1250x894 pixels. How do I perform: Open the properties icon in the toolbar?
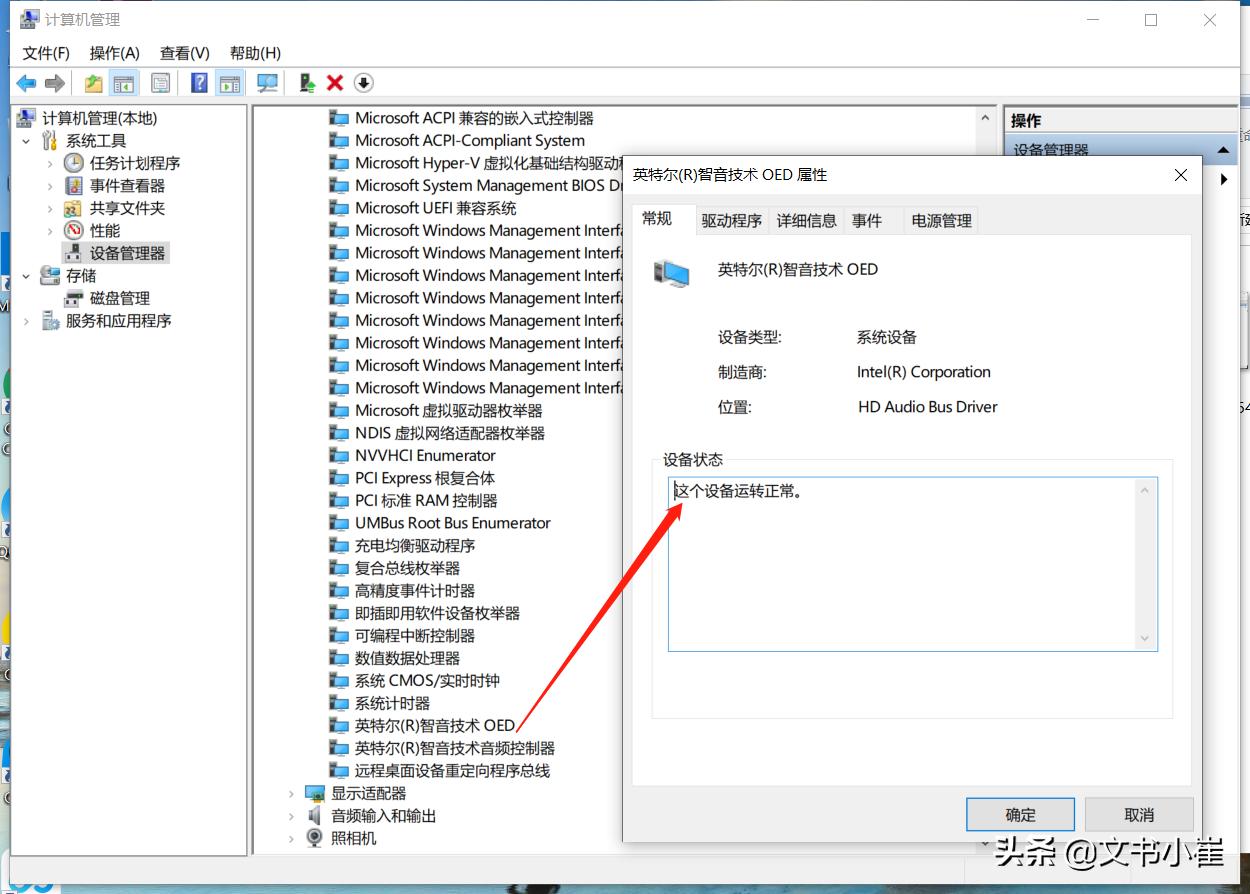click(161, 83)
